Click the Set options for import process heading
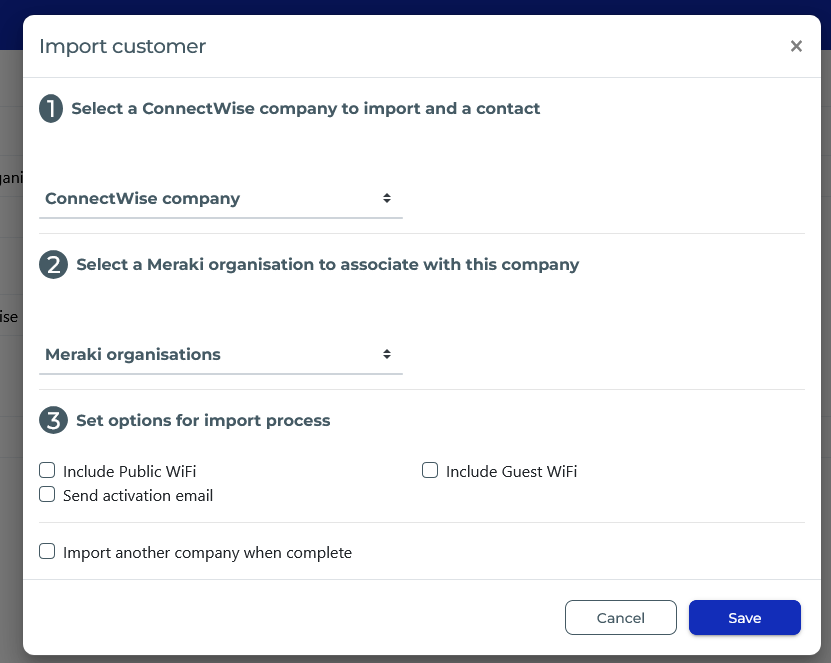Viewport: 831px width, 663px height. pyautogui.click(x=203, y=421)
